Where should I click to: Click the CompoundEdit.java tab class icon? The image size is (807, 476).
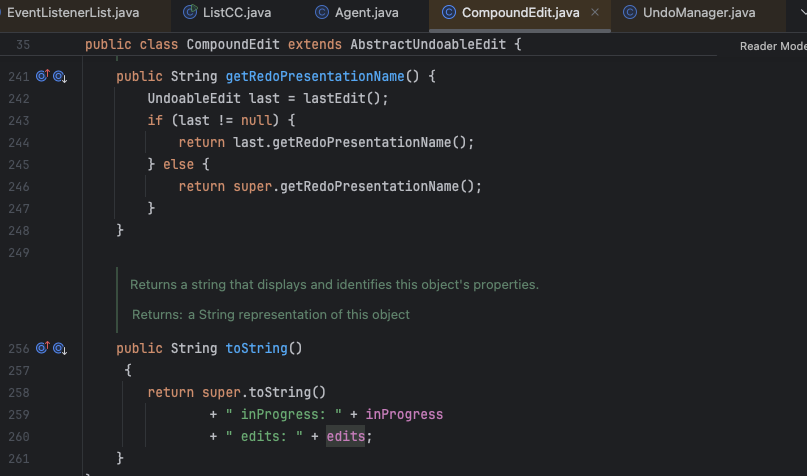pyautogui.click(x=448, y=13)
